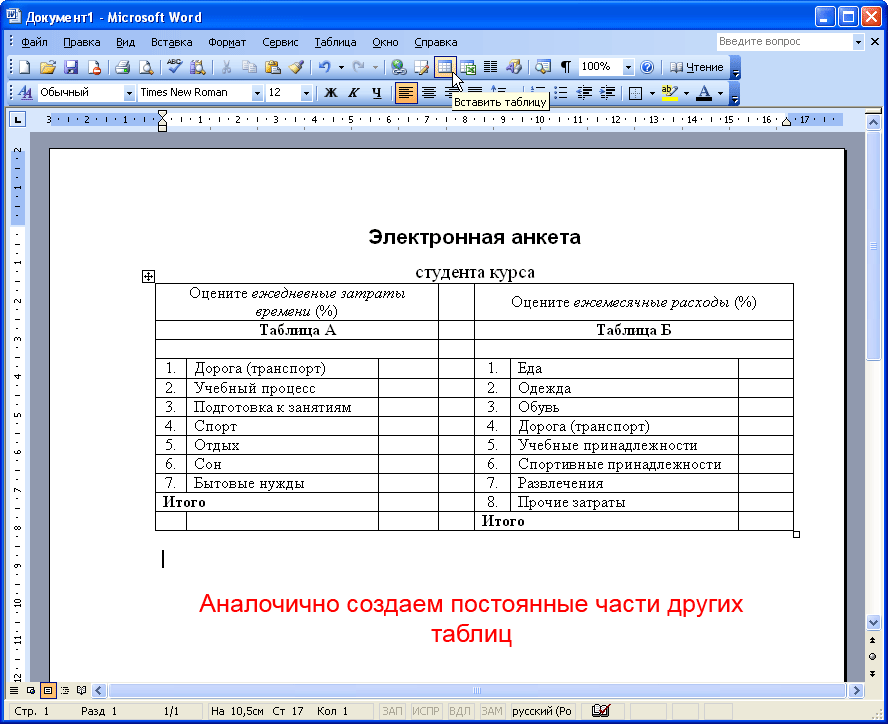Open an existing file with folder icon
Viewport: 888px width, 724px height.
point(48,67)
